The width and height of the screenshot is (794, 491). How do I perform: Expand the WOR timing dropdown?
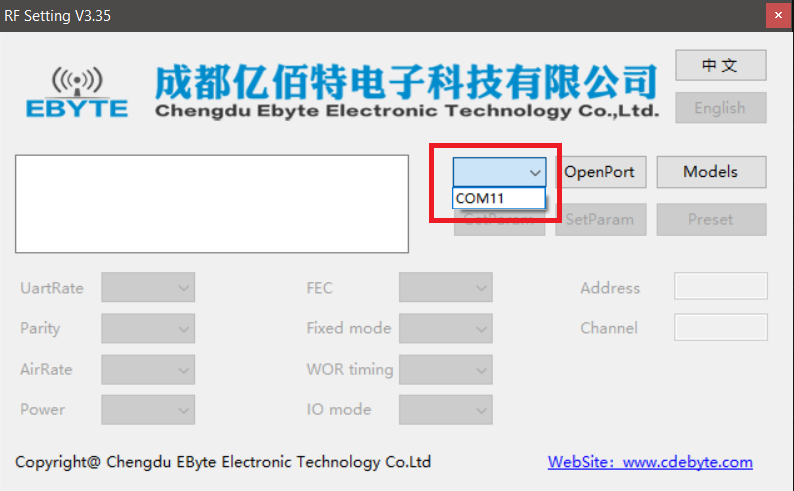click(446, 369)
